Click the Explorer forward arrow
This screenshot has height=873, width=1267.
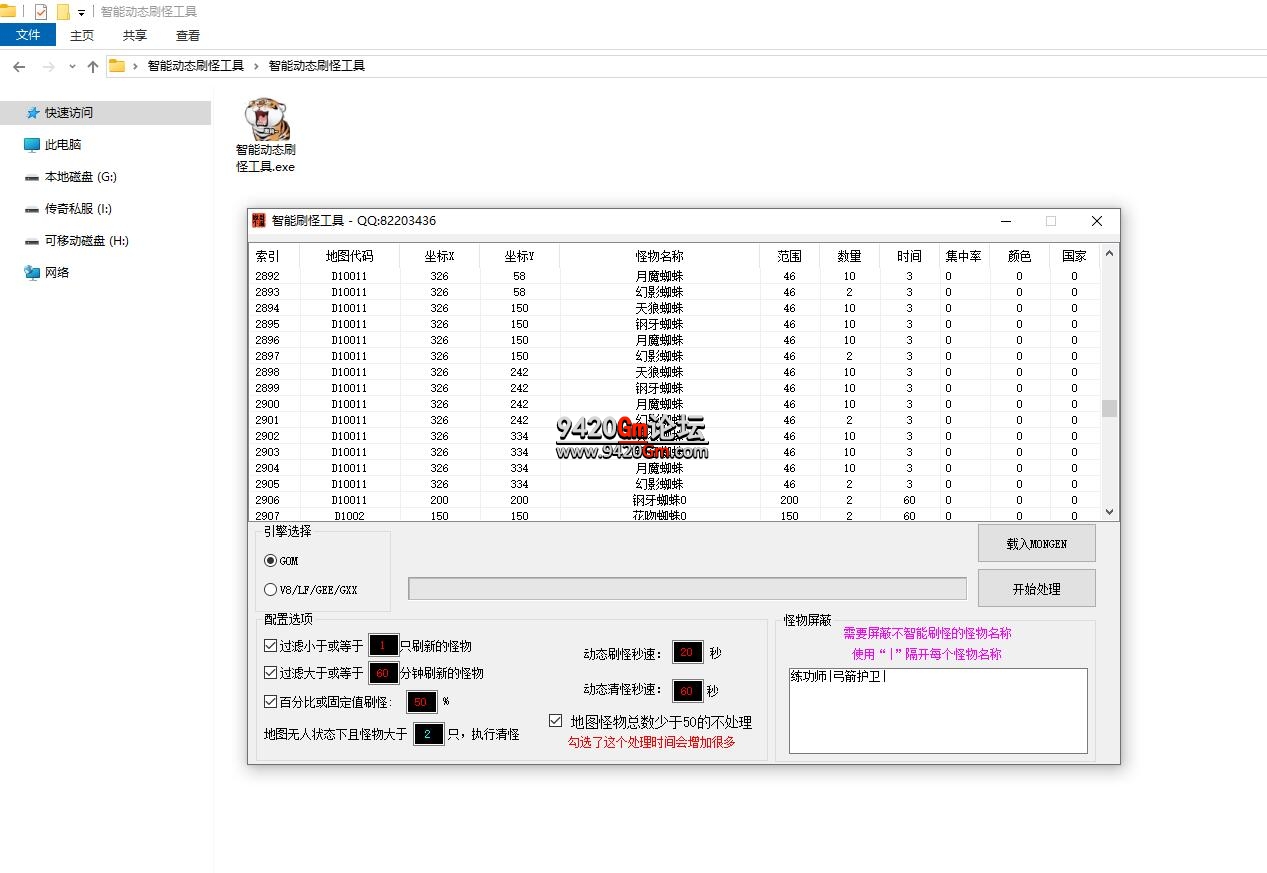[x=48, y=66]
